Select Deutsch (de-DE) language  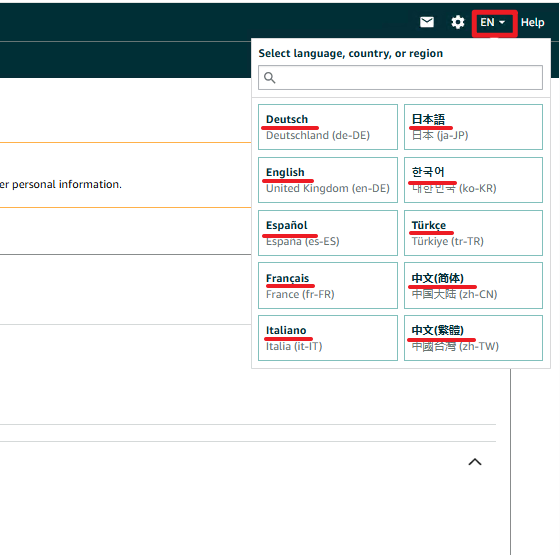pos(328,127)
